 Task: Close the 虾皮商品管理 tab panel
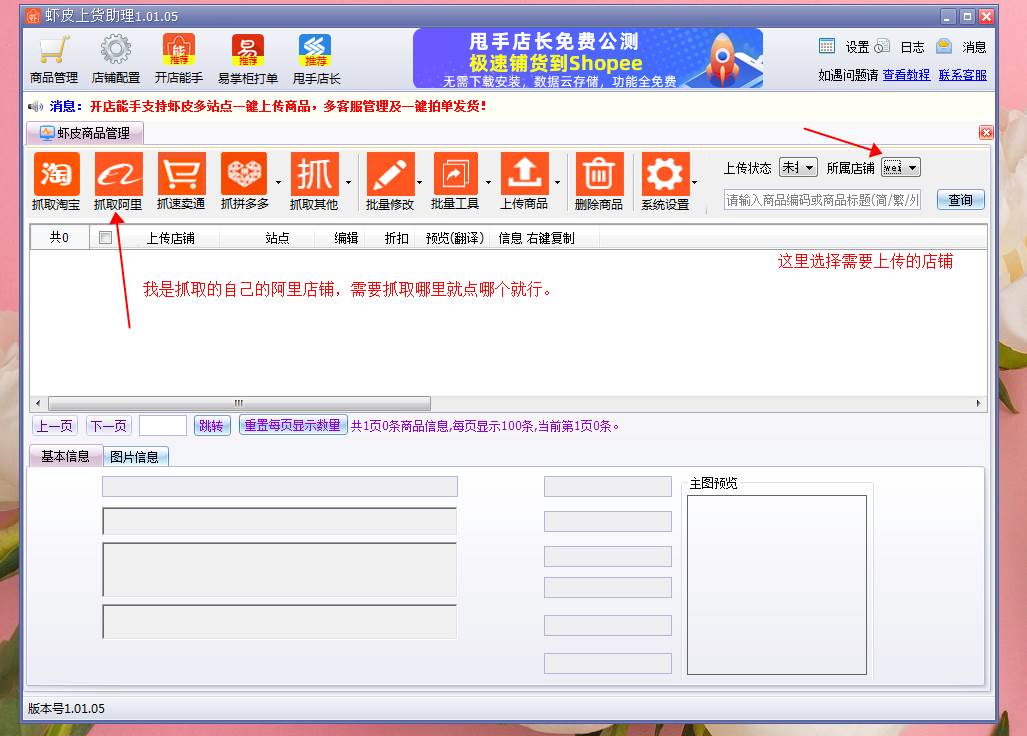point(986,133)
